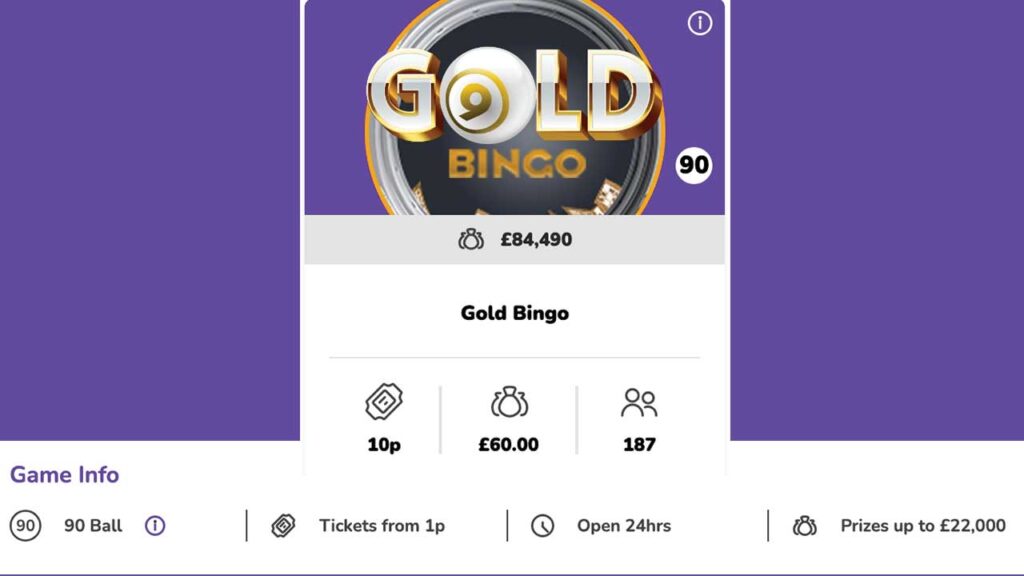Viewport: 1024px width, 576px height.
Task: Select the money bag icon showing £84,490 jackpot
Action: pyautogui.click(x=471, y=239)
